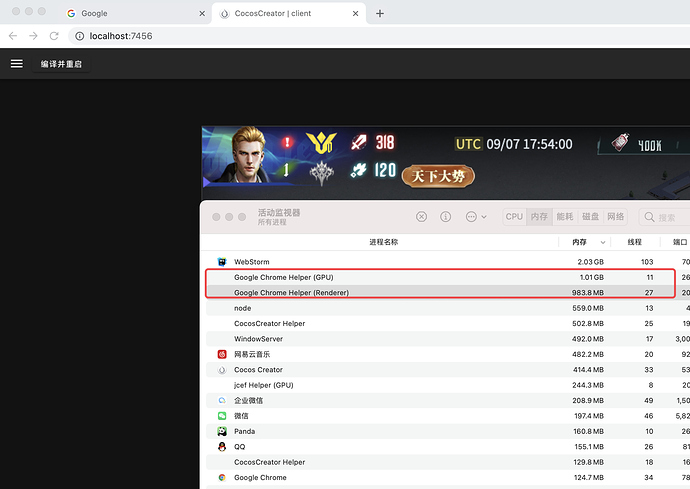Open a new browser tab

pyautogui.click(x=380, y=14)
